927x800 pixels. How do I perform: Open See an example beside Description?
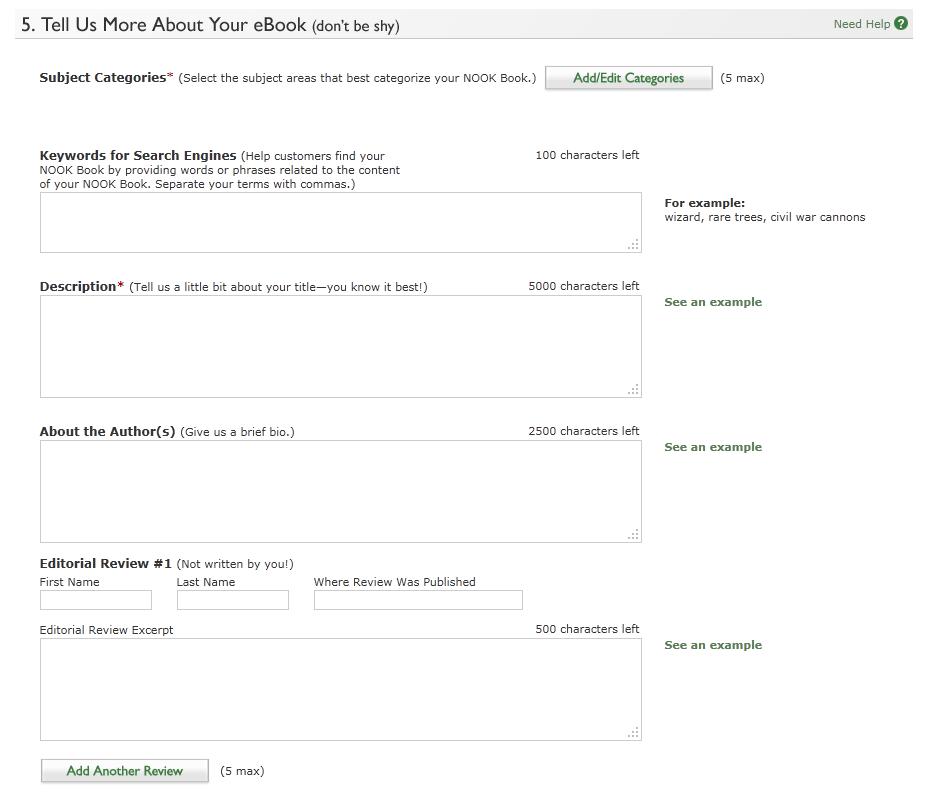[713, 302]
